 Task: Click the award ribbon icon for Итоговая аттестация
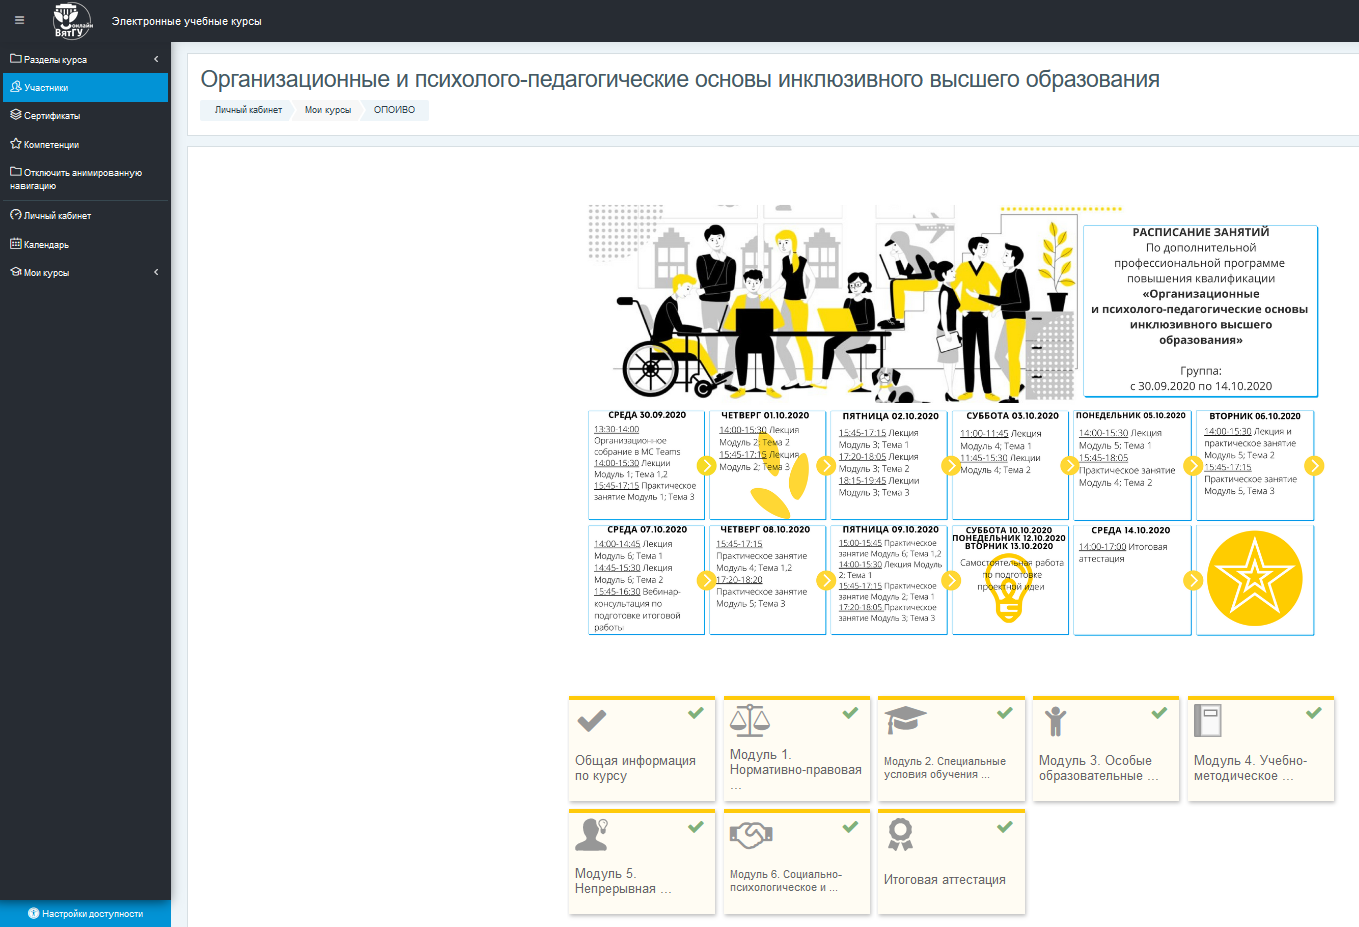pyautogui.click(x=900, y=834)
